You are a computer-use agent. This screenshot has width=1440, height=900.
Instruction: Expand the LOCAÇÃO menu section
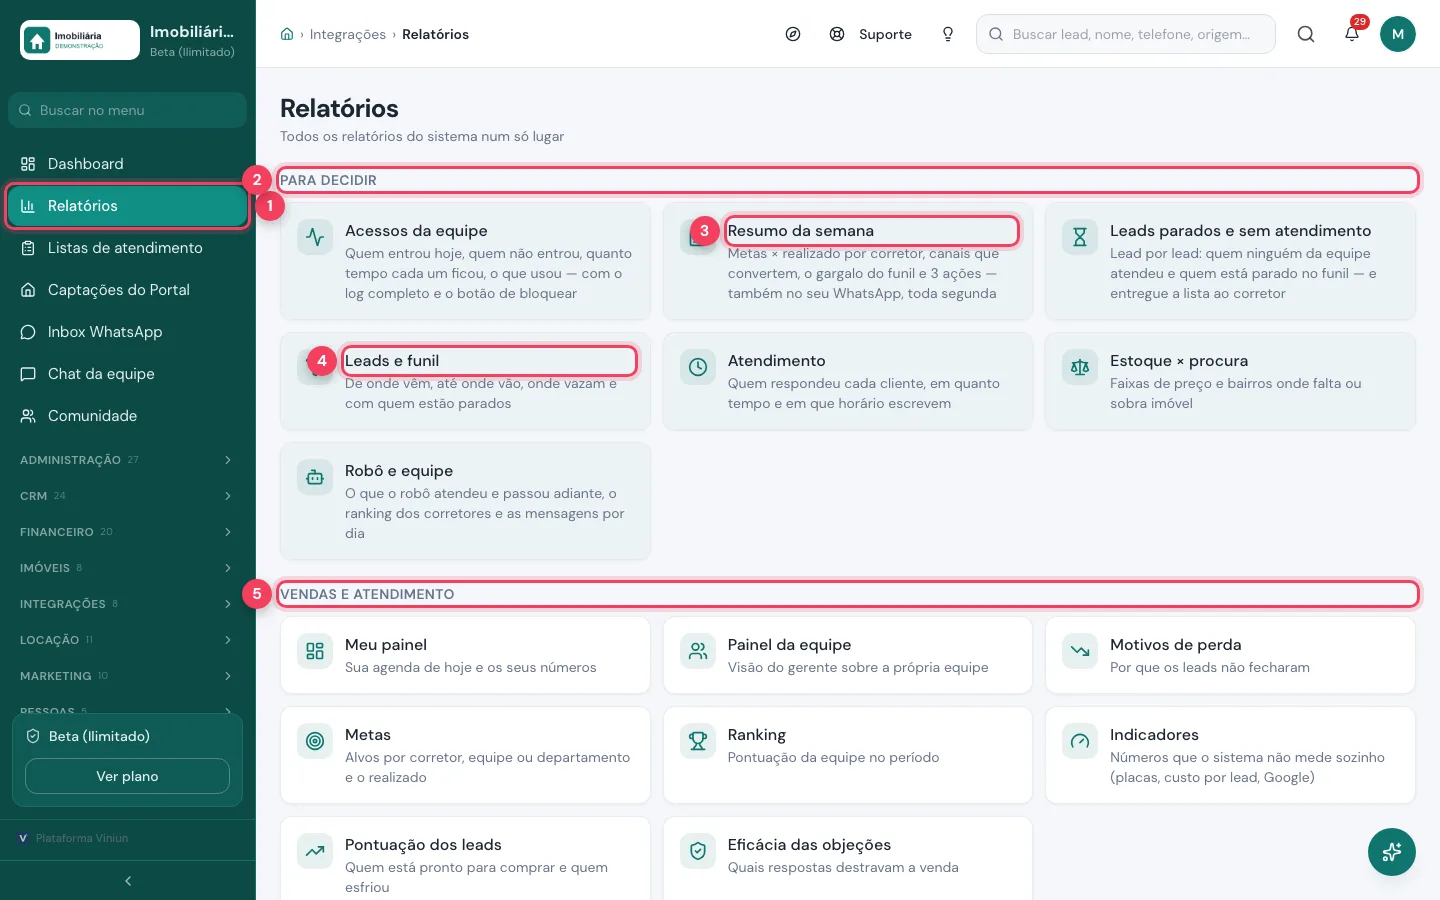pos(127,640)
